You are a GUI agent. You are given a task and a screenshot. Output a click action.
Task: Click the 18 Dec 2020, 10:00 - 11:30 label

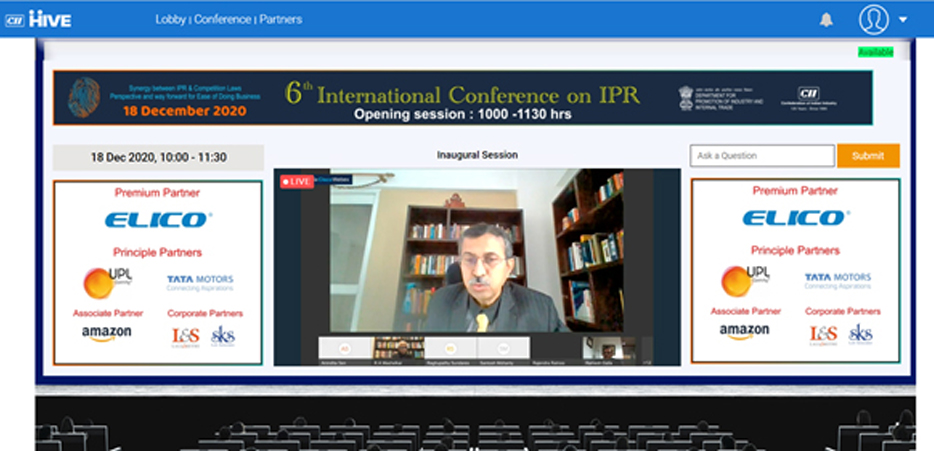click(158, 157)
